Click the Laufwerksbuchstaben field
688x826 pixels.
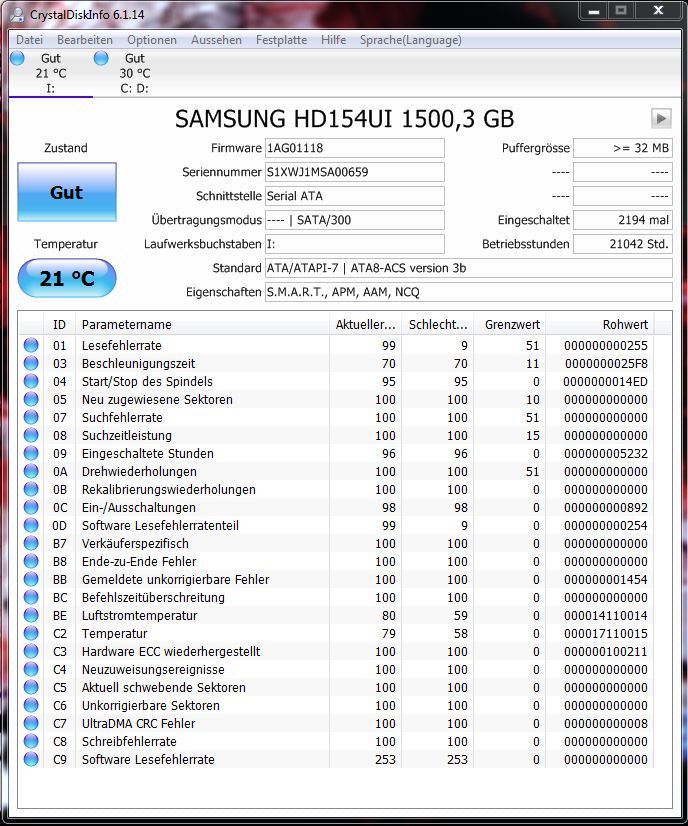(x=355, y=244)
